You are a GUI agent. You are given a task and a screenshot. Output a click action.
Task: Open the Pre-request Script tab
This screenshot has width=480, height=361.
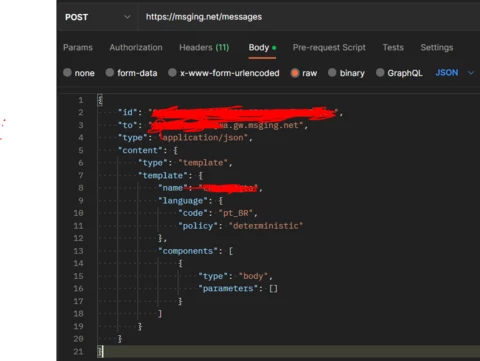coord(329,47)
